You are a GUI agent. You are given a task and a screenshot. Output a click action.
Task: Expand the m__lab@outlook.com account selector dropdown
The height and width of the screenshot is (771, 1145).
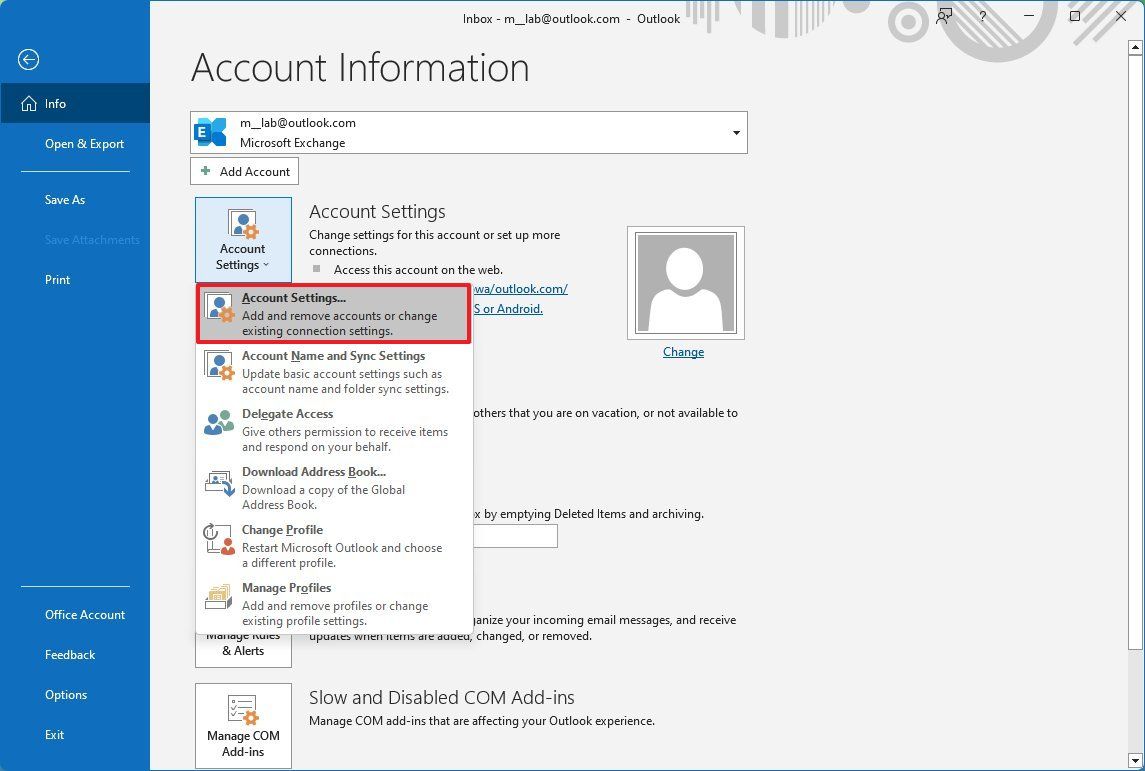736,131
